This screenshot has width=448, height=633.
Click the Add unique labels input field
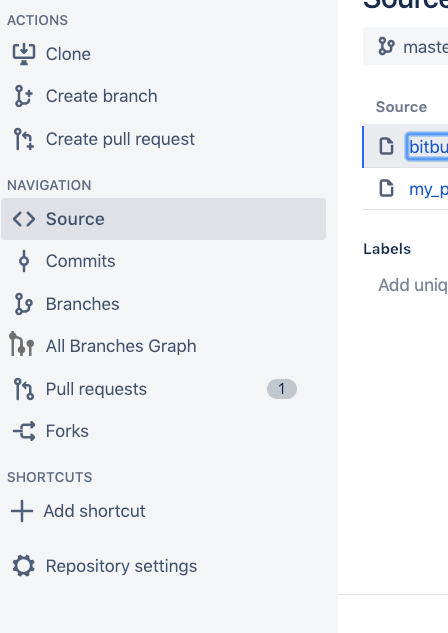click(412, 285)
